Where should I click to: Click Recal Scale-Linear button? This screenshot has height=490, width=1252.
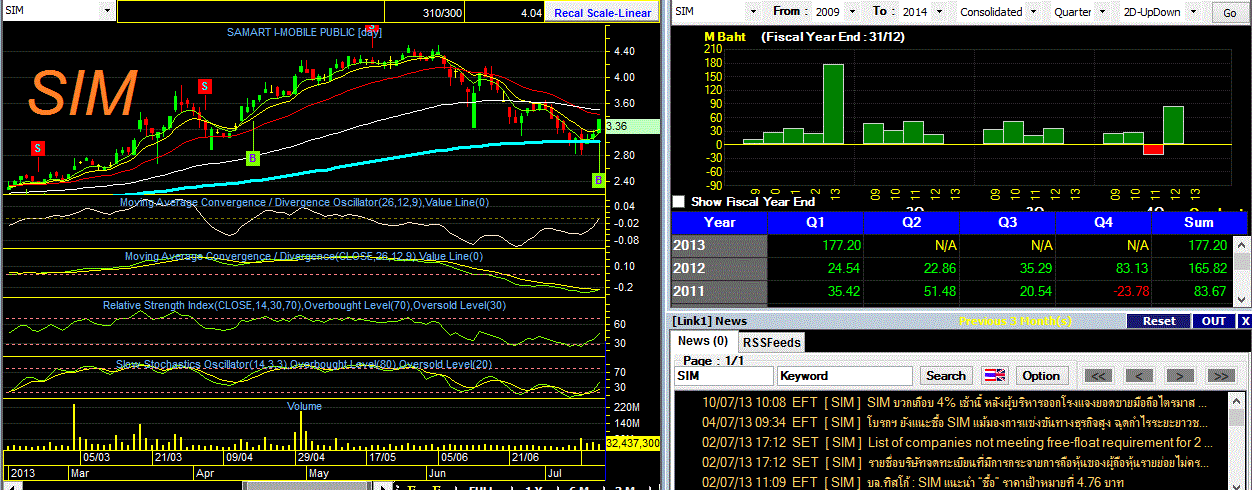602,13
